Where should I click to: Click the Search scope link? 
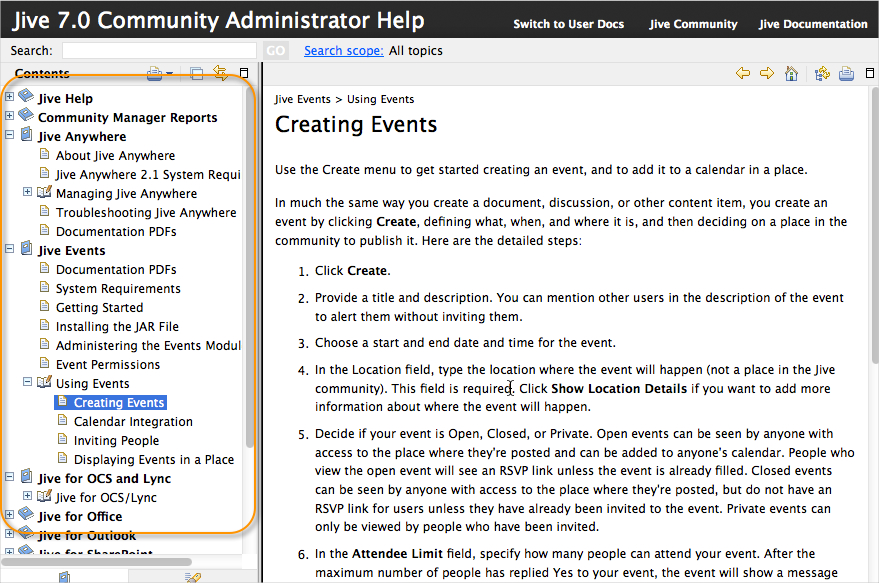pos(344,50)
